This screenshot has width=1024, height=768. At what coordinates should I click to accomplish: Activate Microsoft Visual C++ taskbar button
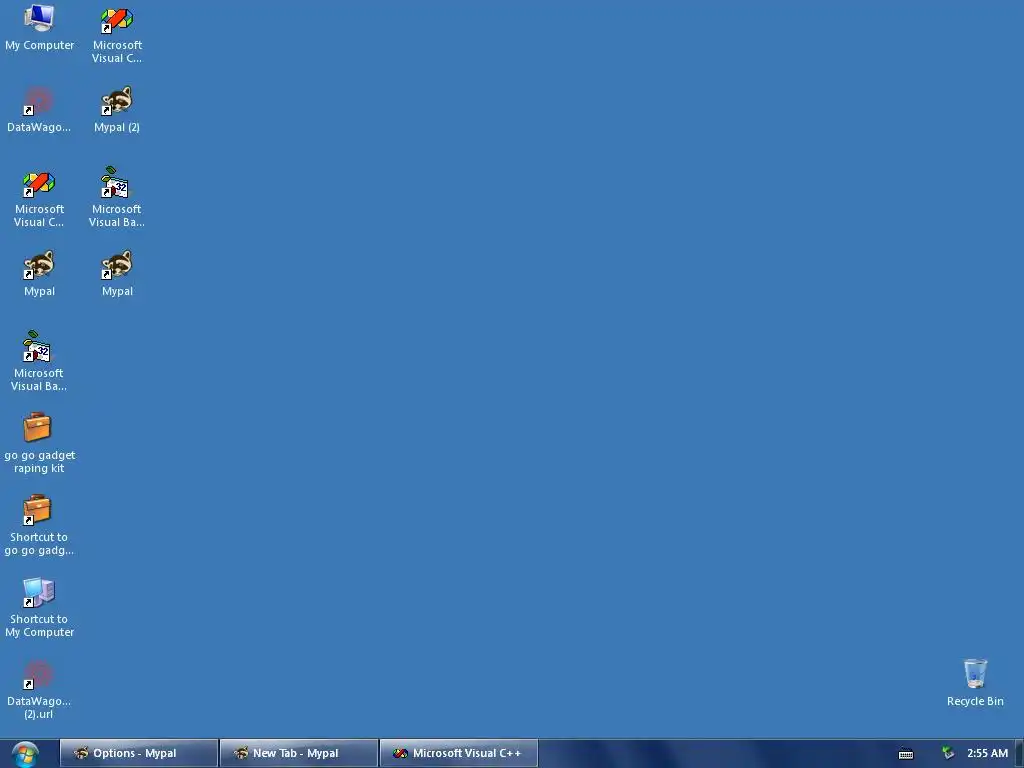pos(458,753)
